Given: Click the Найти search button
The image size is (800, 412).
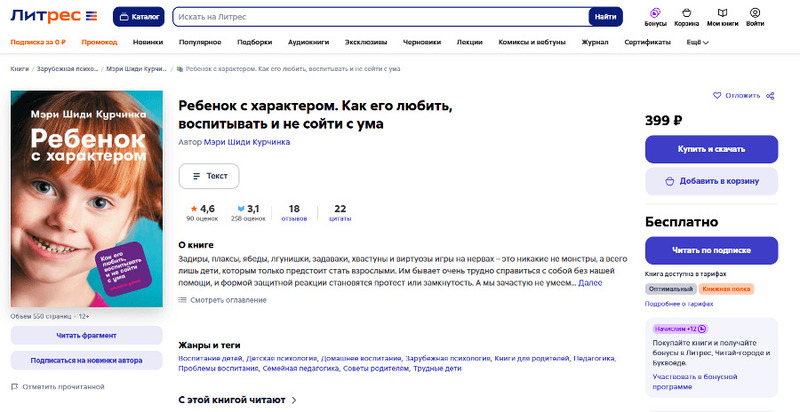Looking at the screenshot, I should [606, 17].
